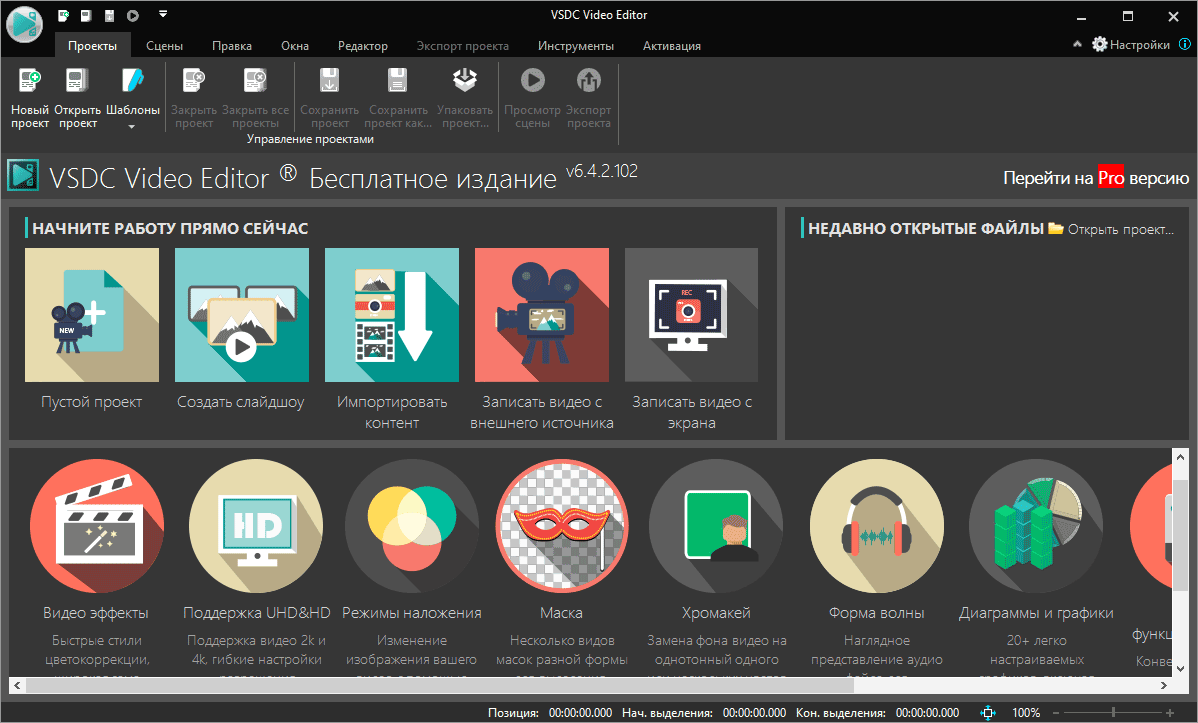Switch to the Проекты tab
This screenshot has width=1198, height=723.
92,46
